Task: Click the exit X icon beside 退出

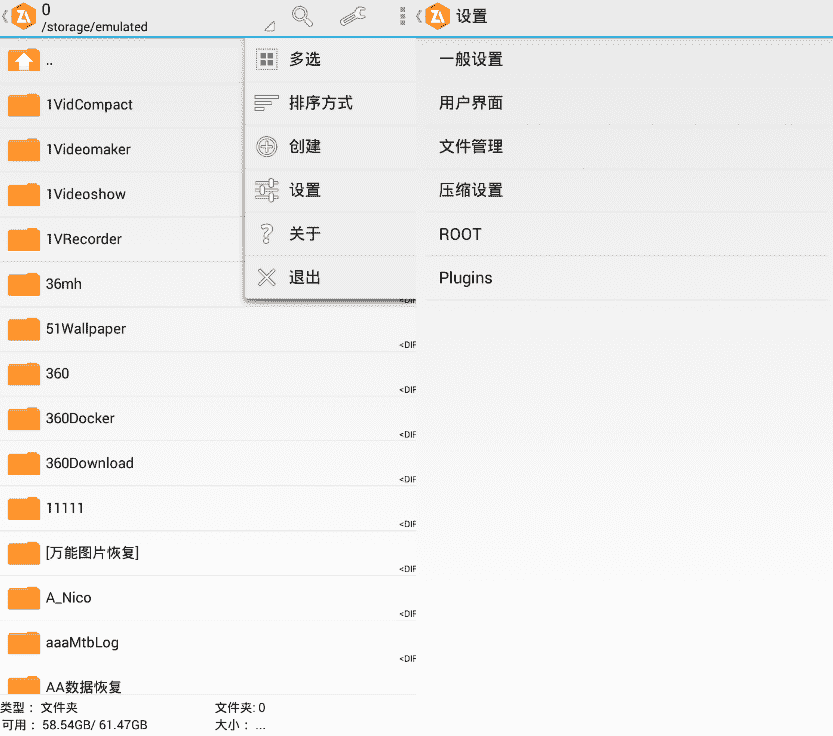Action: pos(266,278)
